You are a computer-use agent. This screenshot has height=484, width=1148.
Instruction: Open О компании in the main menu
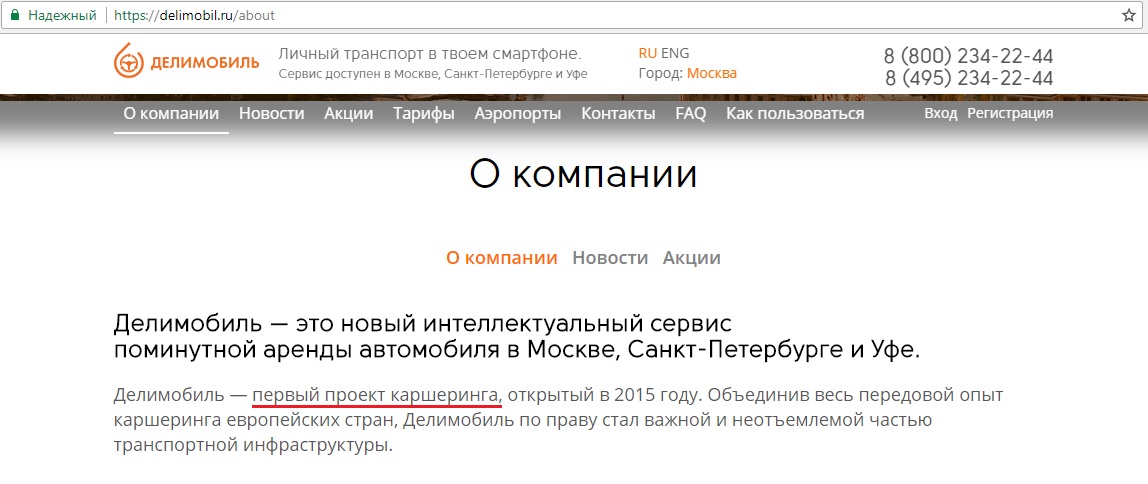171,113
